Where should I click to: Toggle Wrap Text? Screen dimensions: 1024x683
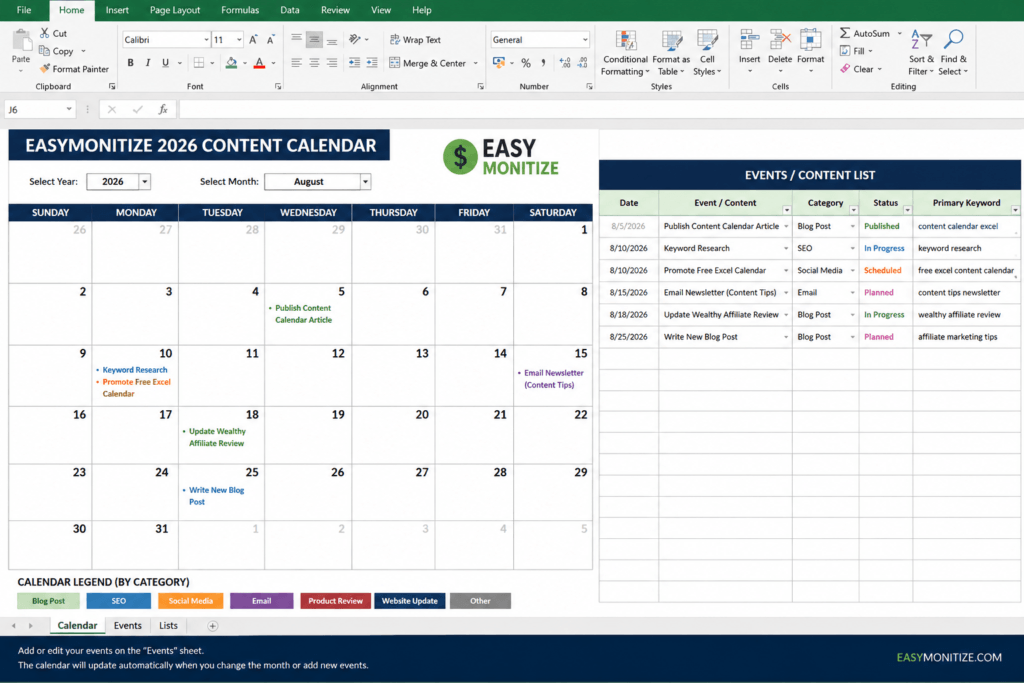click(415, 39)
